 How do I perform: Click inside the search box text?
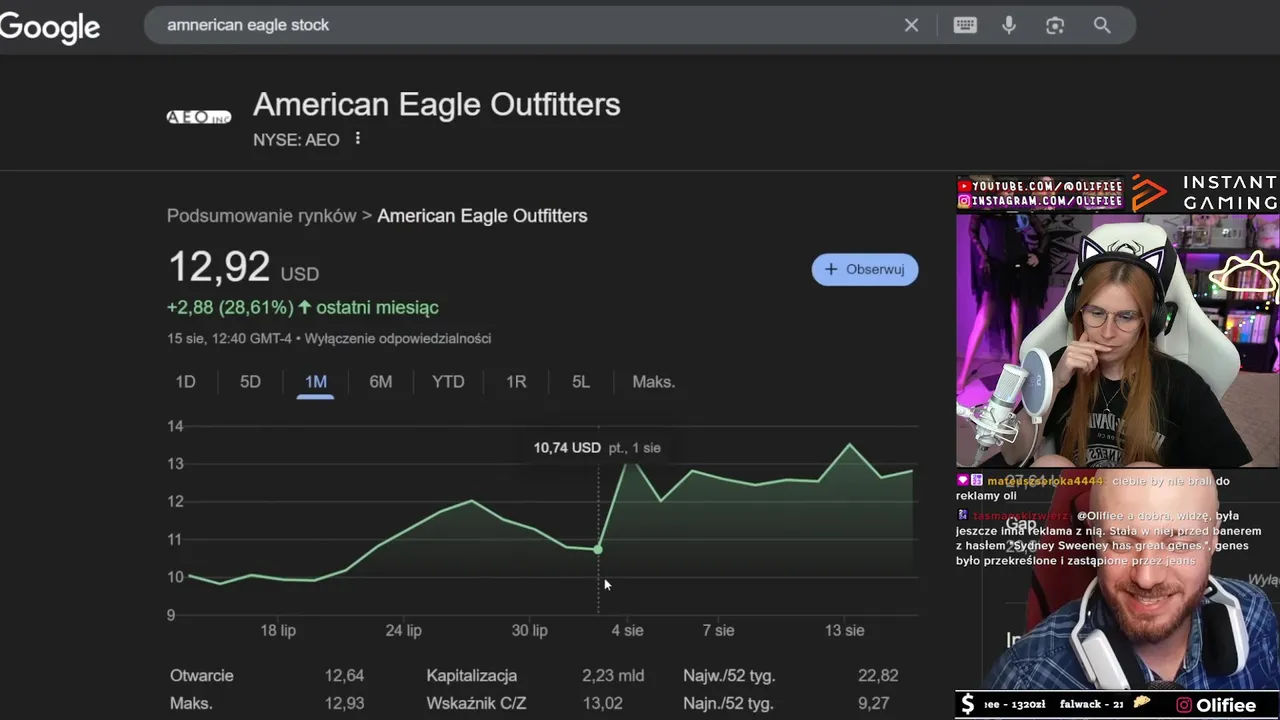click(248, 25)
